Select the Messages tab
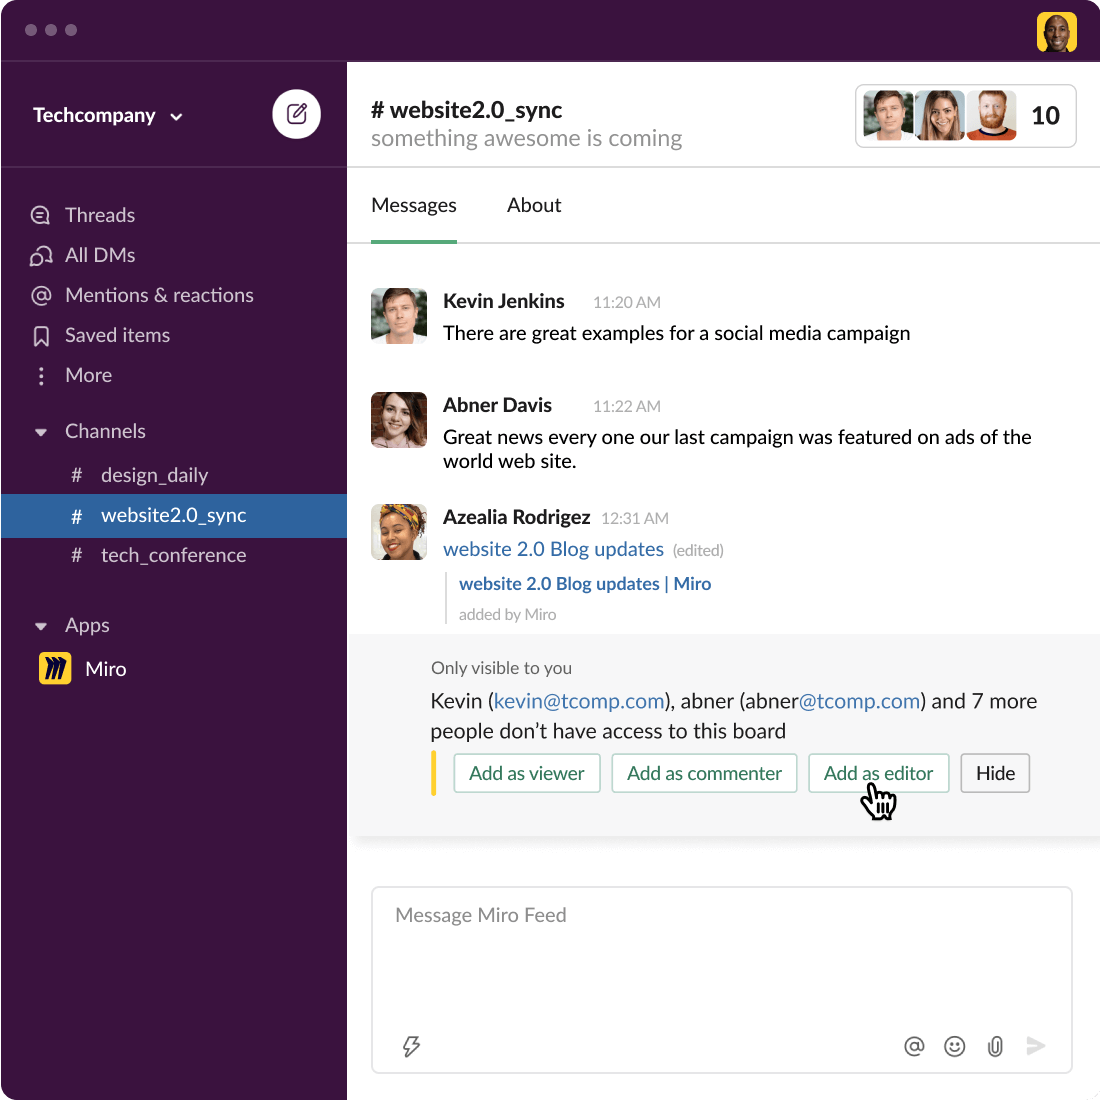This screenshot has height=1100, width=1100. (413, 205)
